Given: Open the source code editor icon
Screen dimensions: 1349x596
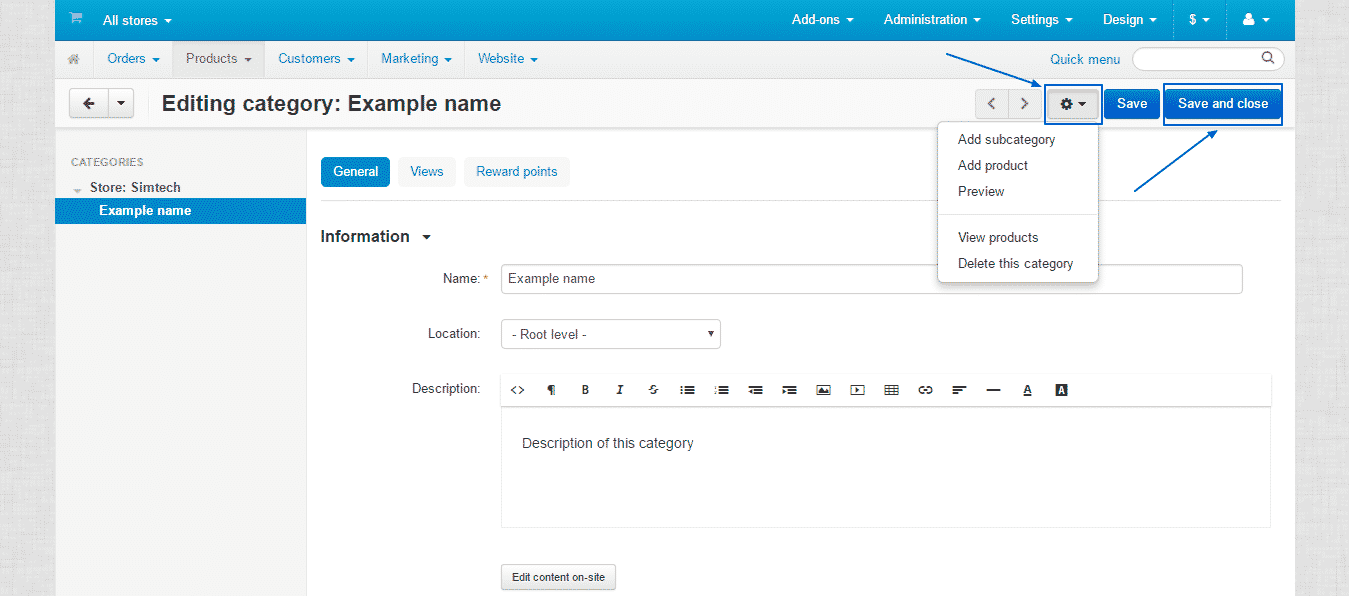Looking at the screenshot, I should 517,390.
